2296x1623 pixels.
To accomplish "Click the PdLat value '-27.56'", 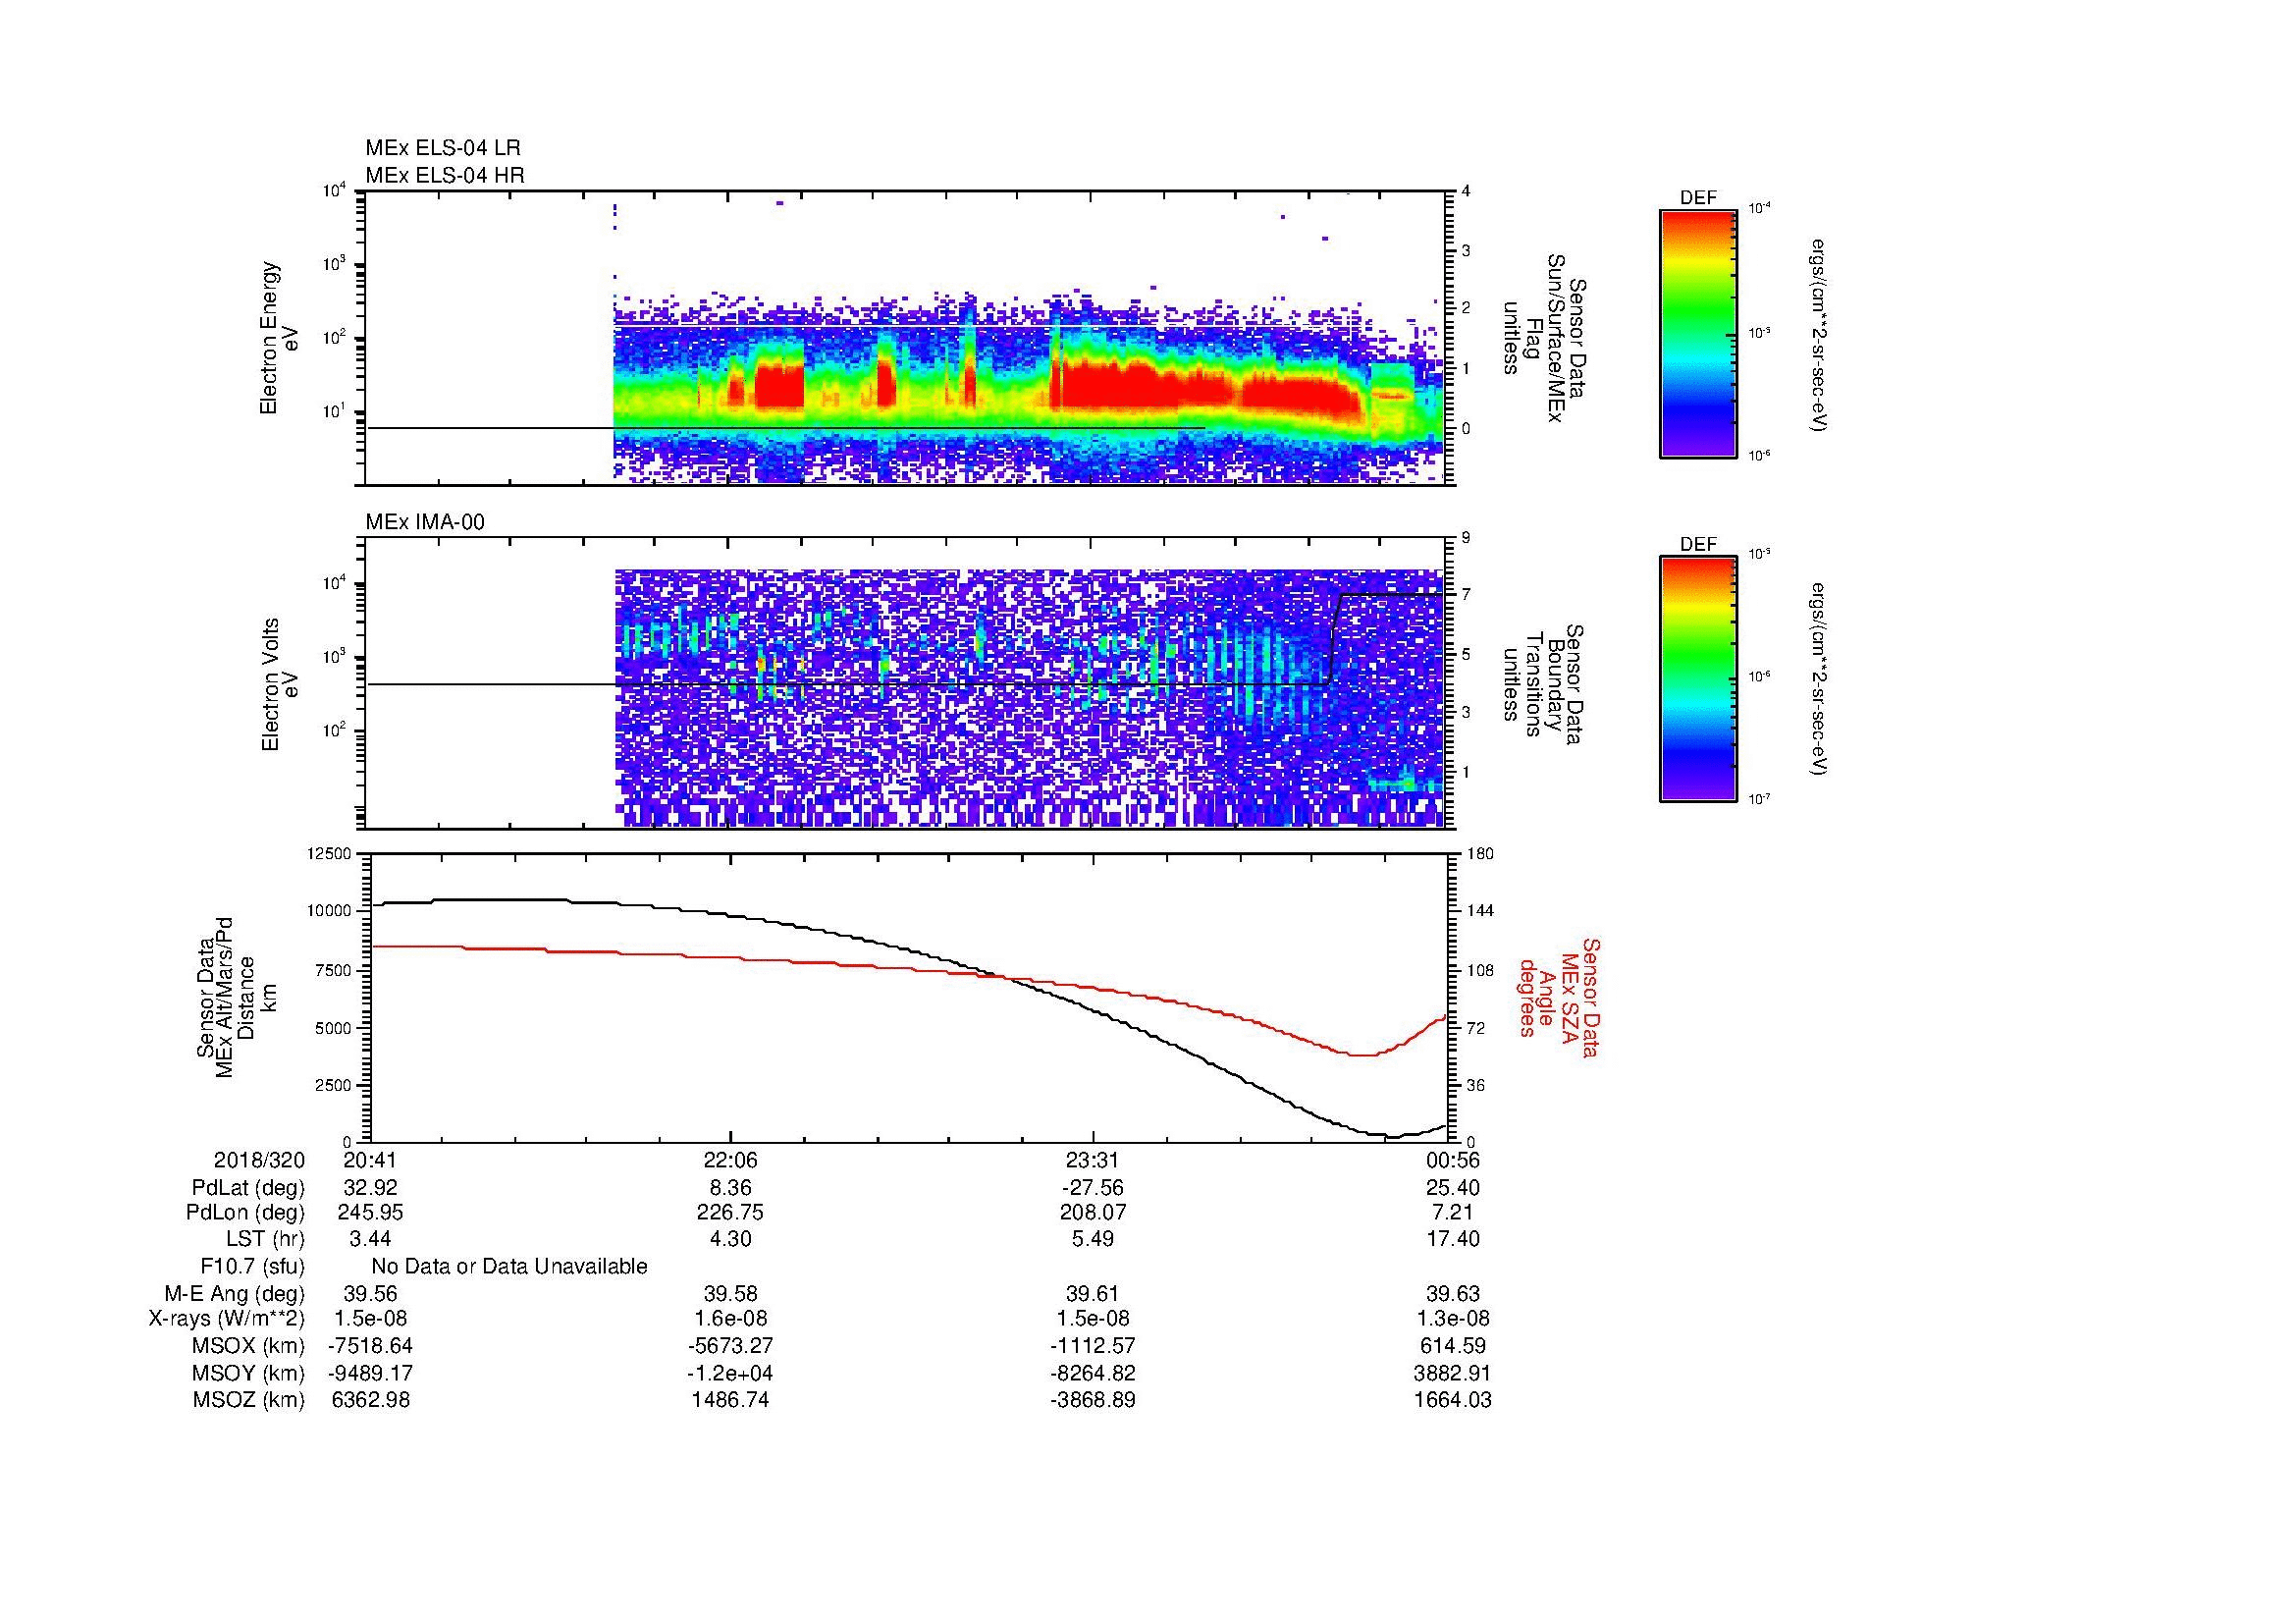I will (x=1092, y=1188).
